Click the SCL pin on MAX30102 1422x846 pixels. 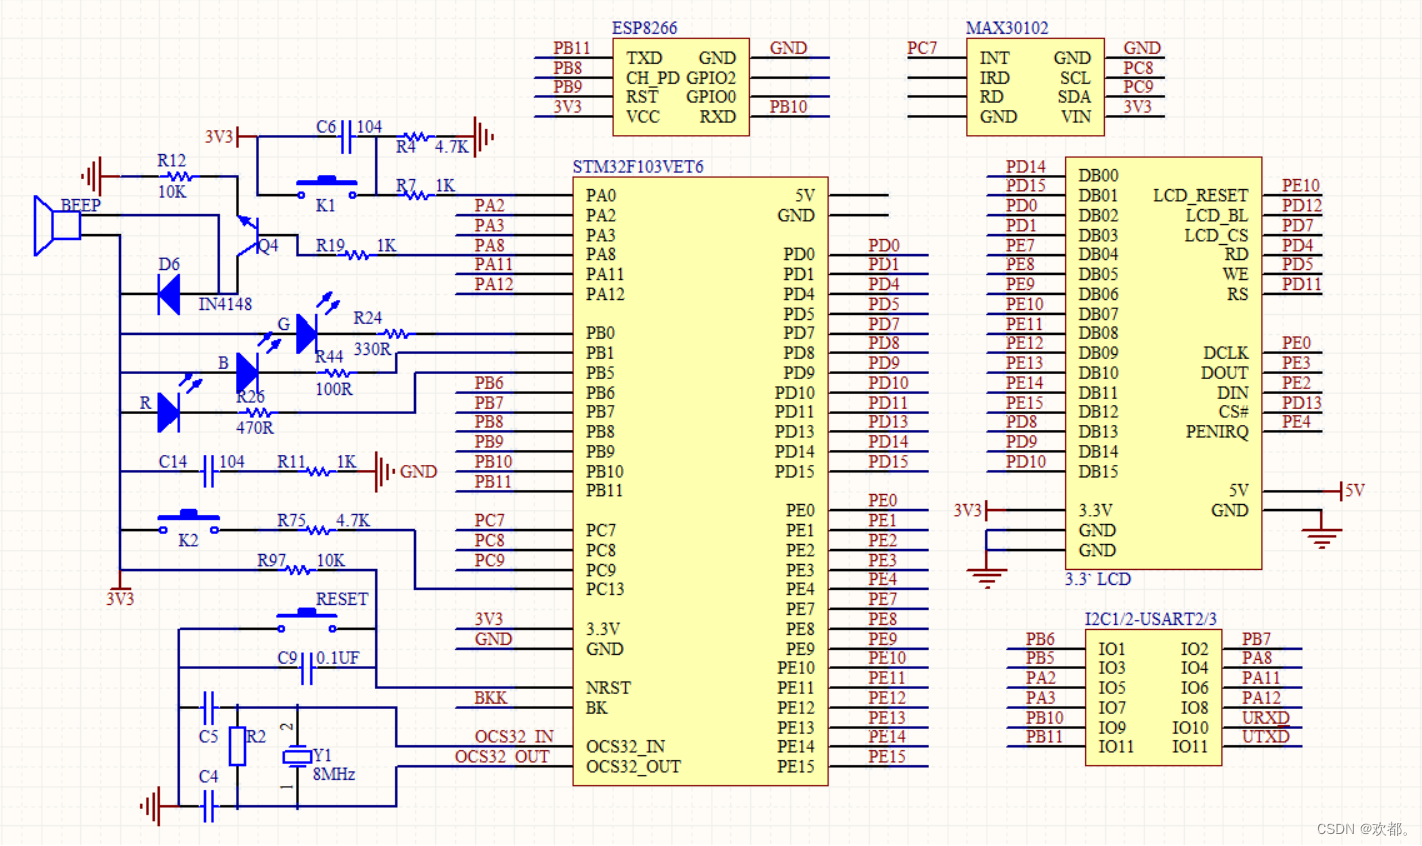click(1076, 78)
